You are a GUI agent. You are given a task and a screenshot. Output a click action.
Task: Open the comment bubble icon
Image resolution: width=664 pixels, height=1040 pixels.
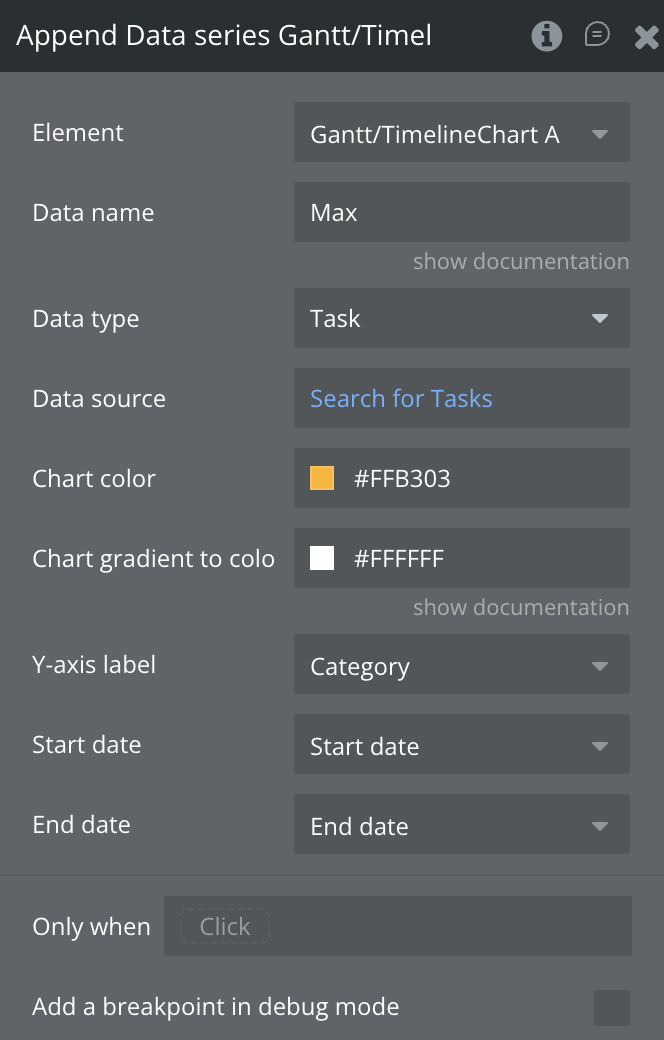[597, 36]
